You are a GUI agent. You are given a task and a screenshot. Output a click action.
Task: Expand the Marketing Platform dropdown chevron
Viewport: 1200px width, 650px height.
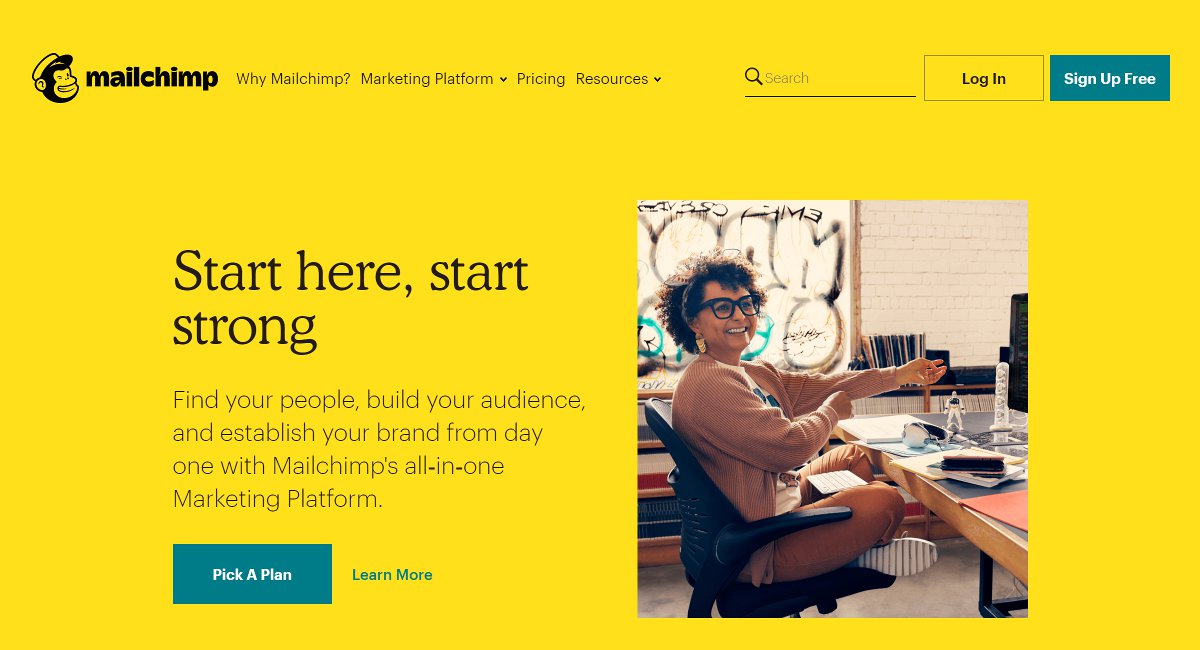click(x=504, y=80)
